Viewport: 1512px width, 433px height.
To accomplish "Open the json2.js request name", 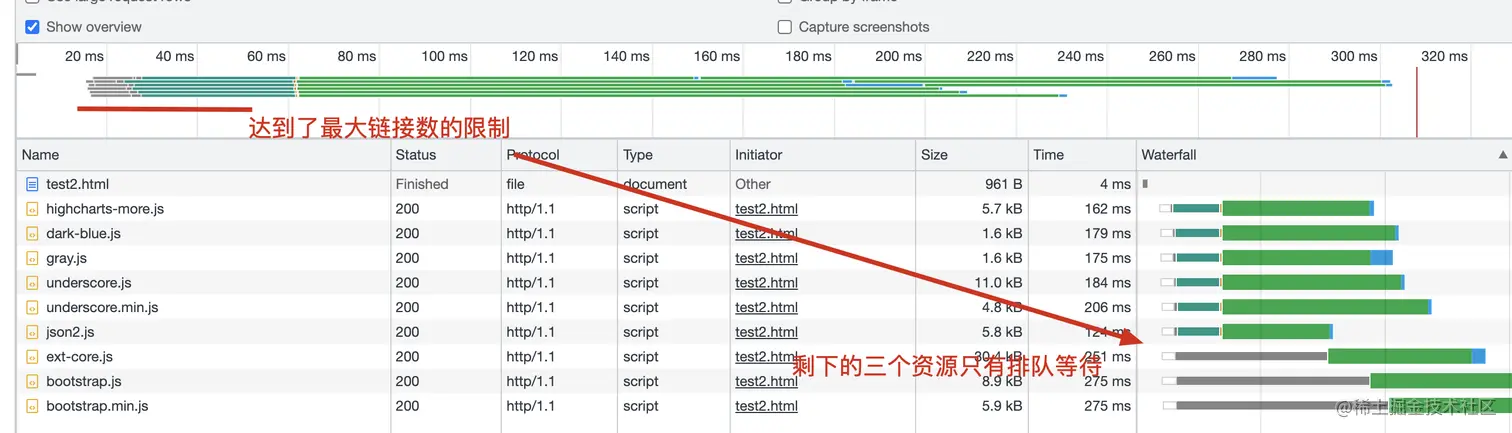I will 70,332.
